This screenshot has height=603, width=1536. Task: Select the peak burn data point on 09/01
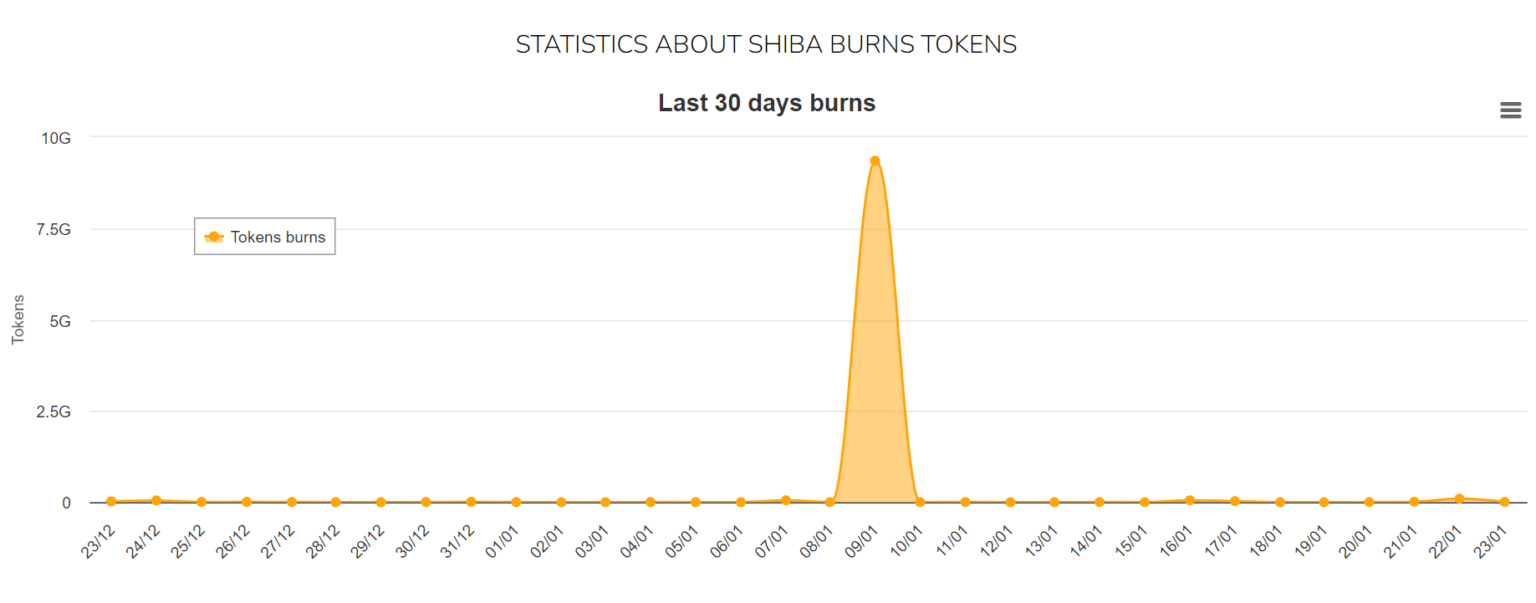coord(875,160)
